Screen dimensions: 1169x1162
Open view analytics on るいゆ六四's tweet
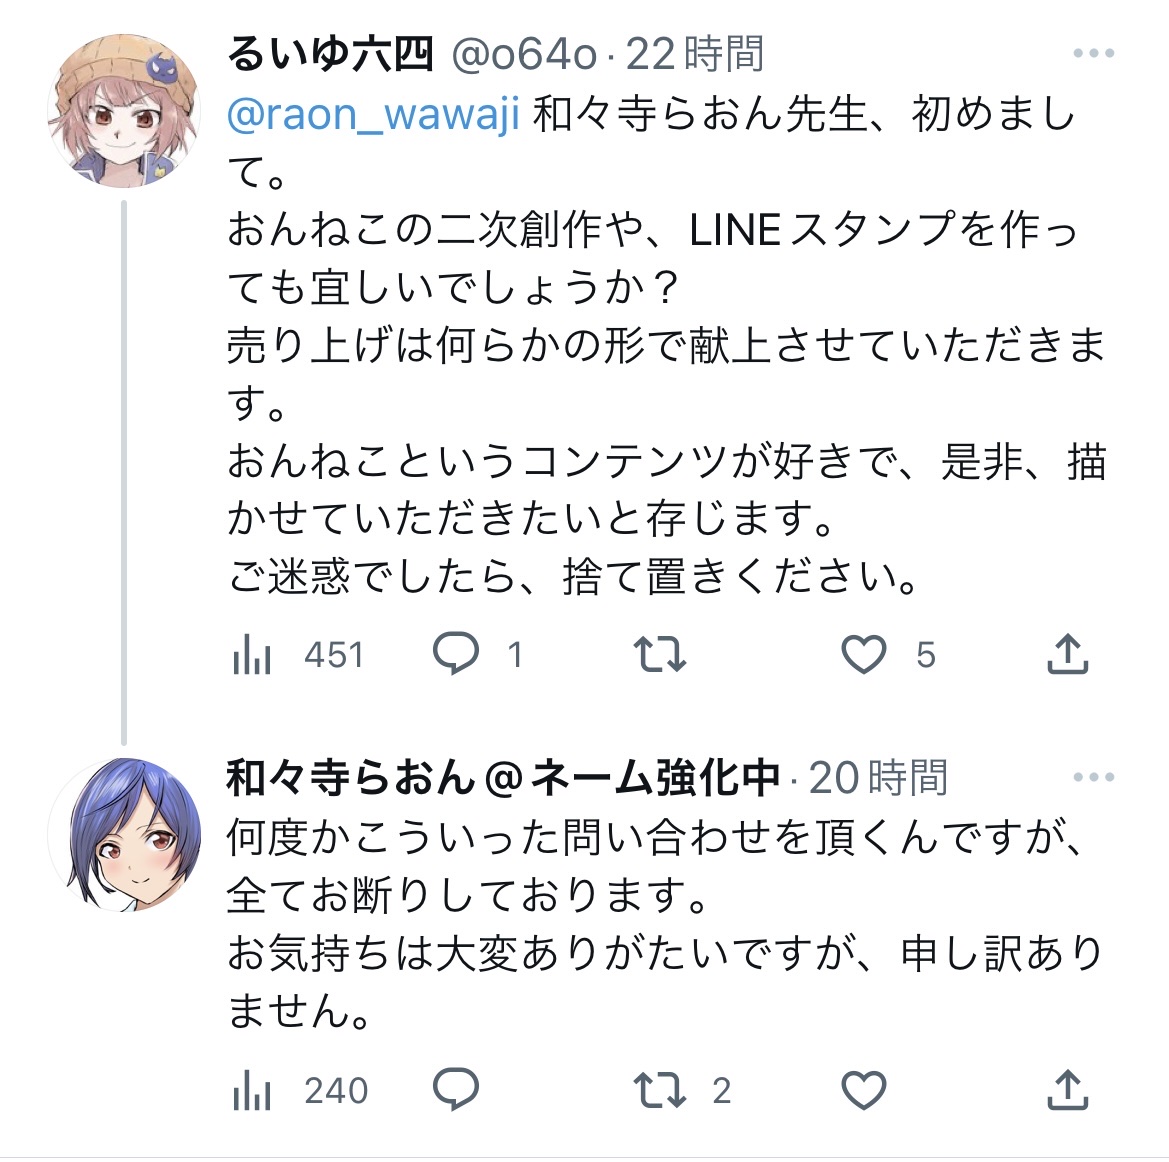tap(252, 656)
